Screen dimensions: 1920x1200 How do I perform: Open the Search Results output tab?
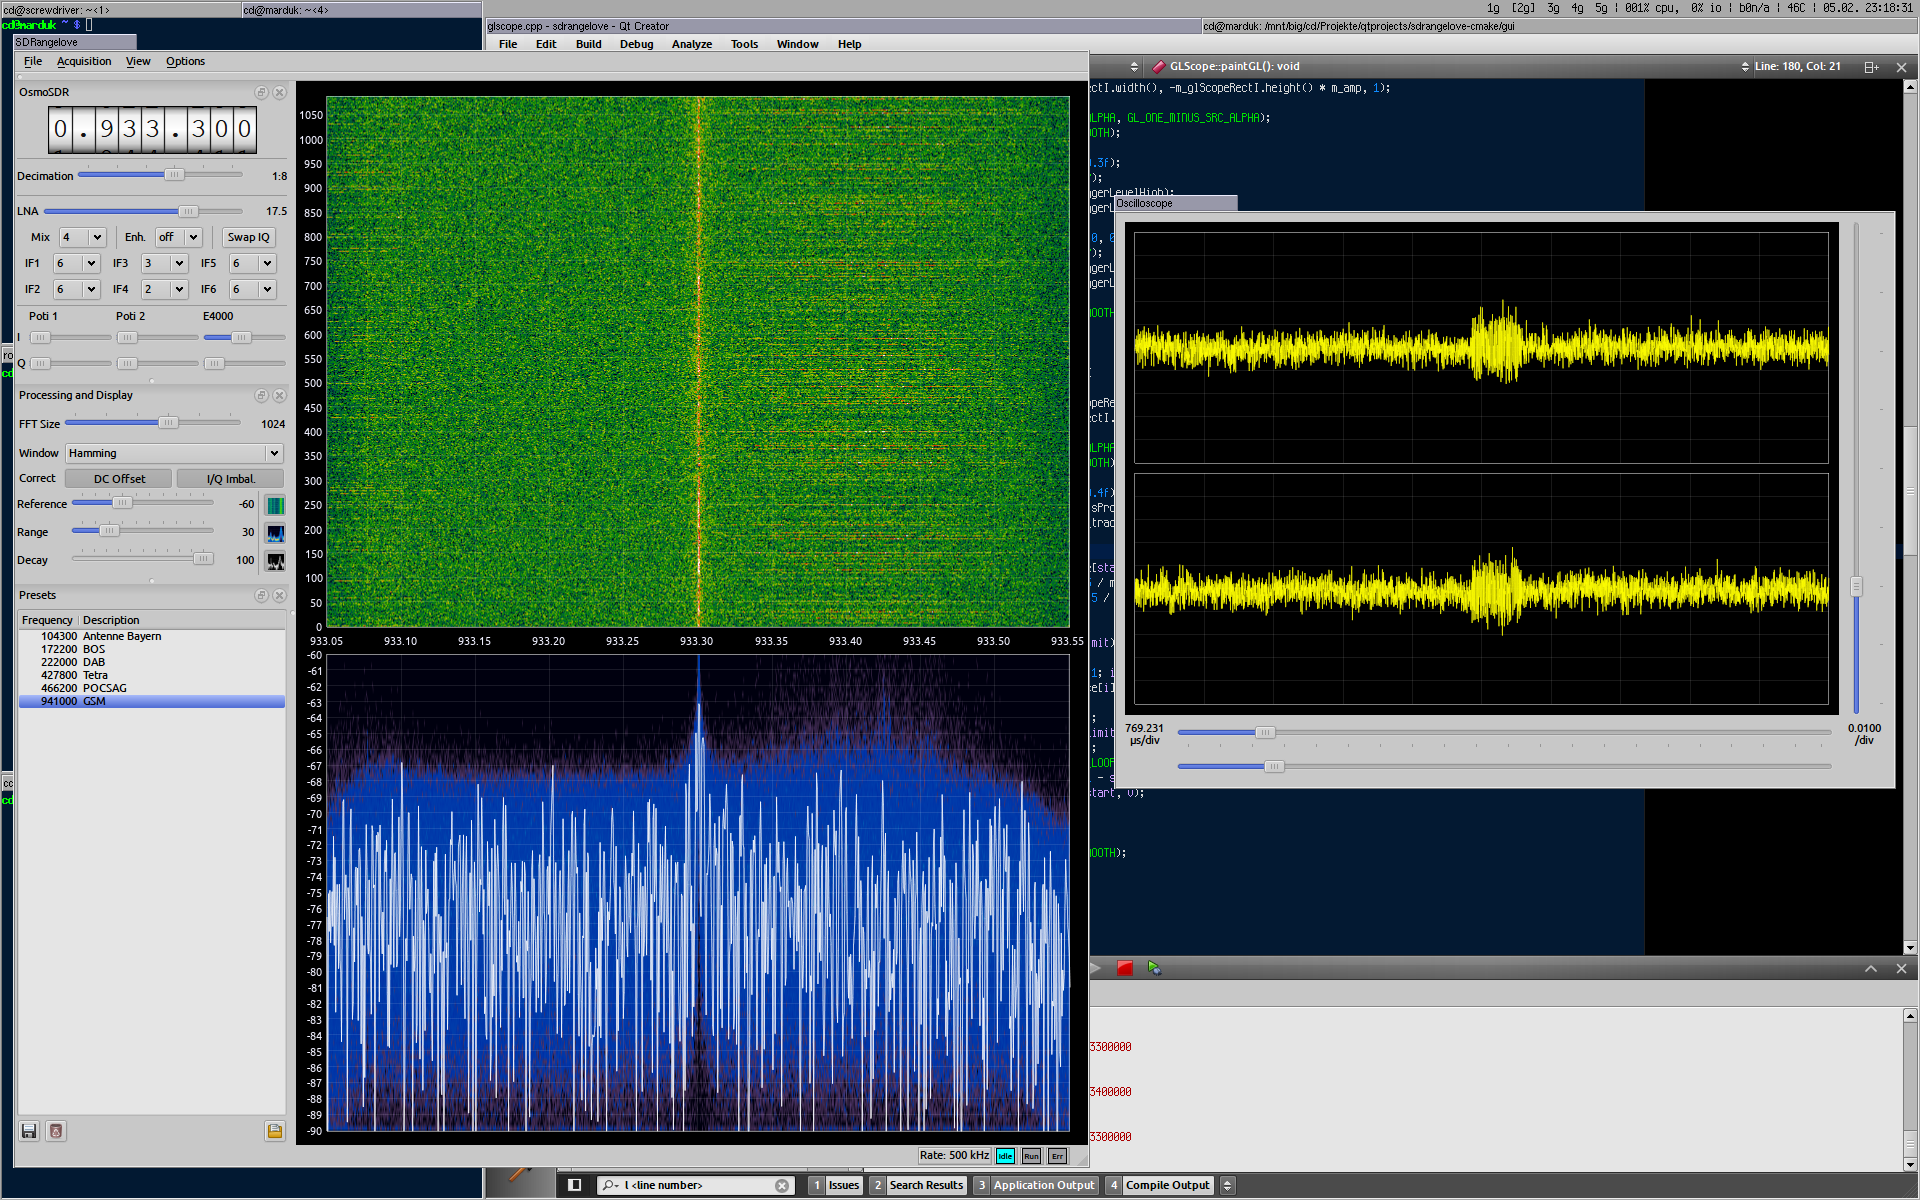918,1185
